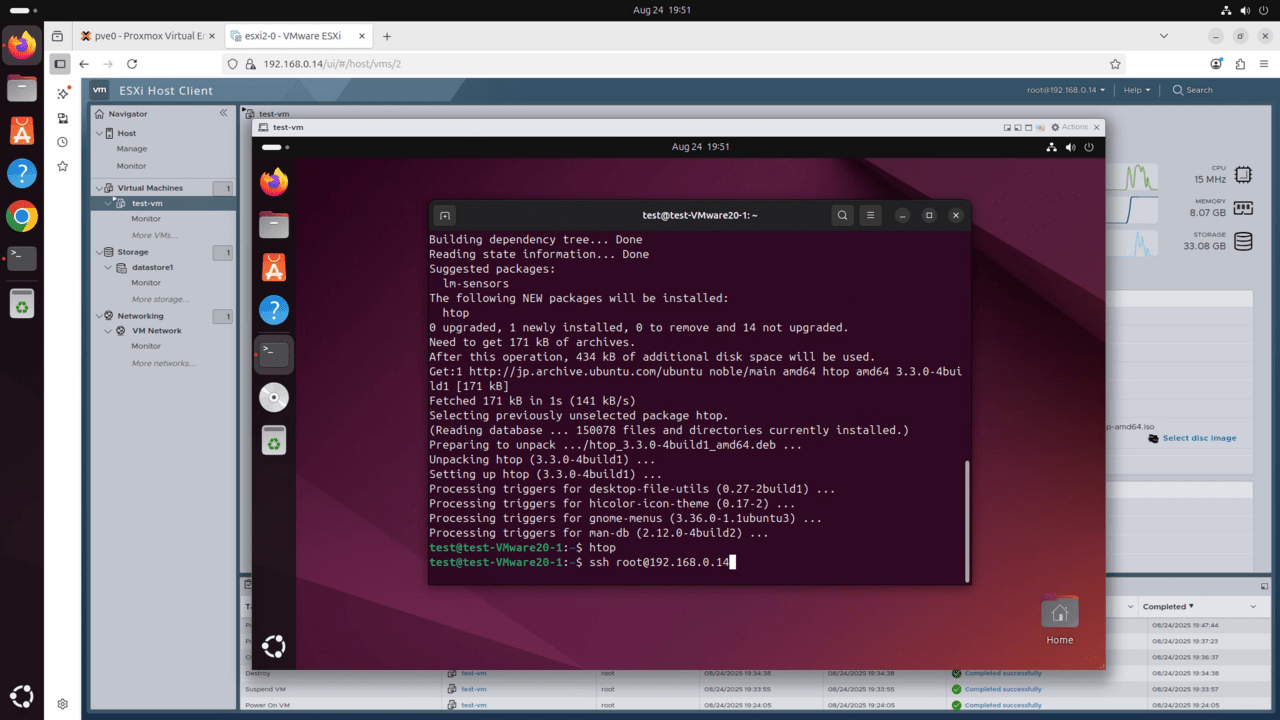
Task: Launch App Center in the VM console dock
Action: click(274, 267)
